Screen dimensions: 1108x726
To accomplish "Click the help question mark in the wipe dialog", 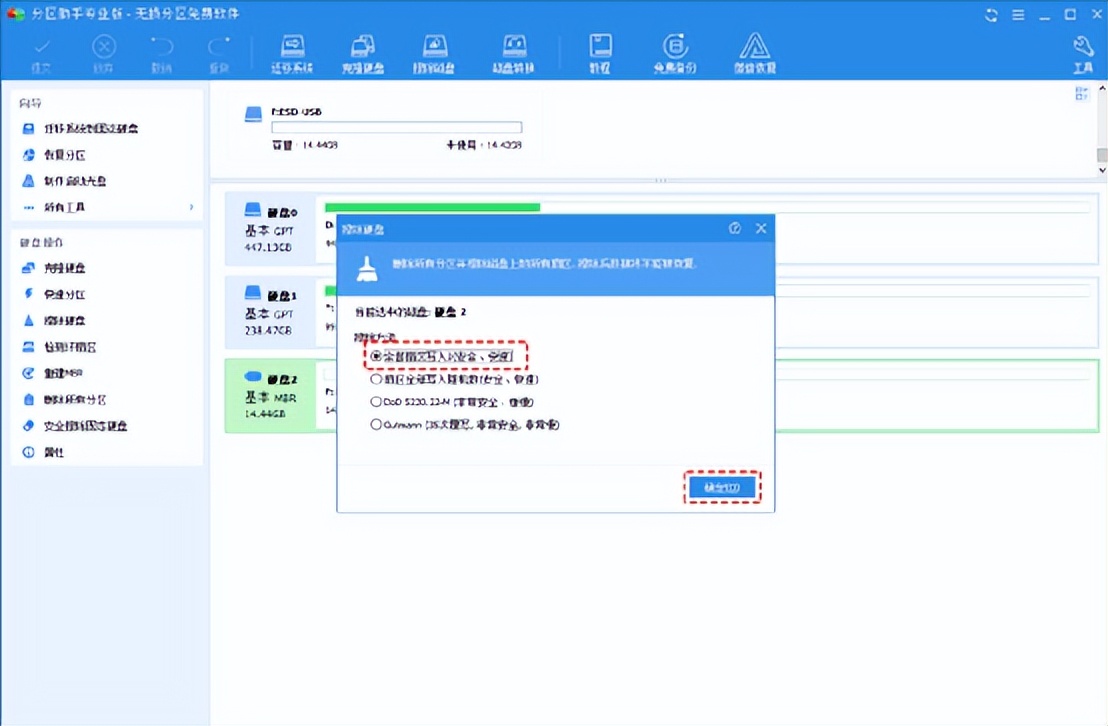I will pos(735,228).
